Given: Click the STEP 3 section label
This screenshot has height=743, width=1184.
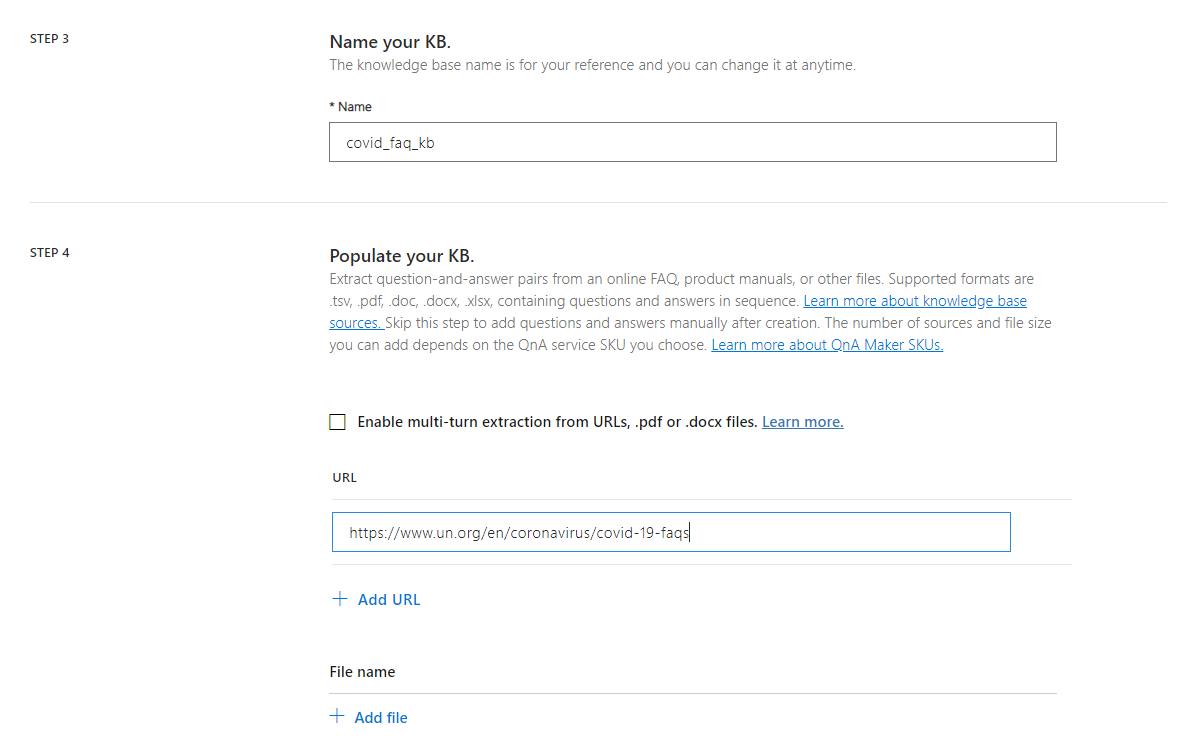Looking at the screenshot, I should coord(49,38).
